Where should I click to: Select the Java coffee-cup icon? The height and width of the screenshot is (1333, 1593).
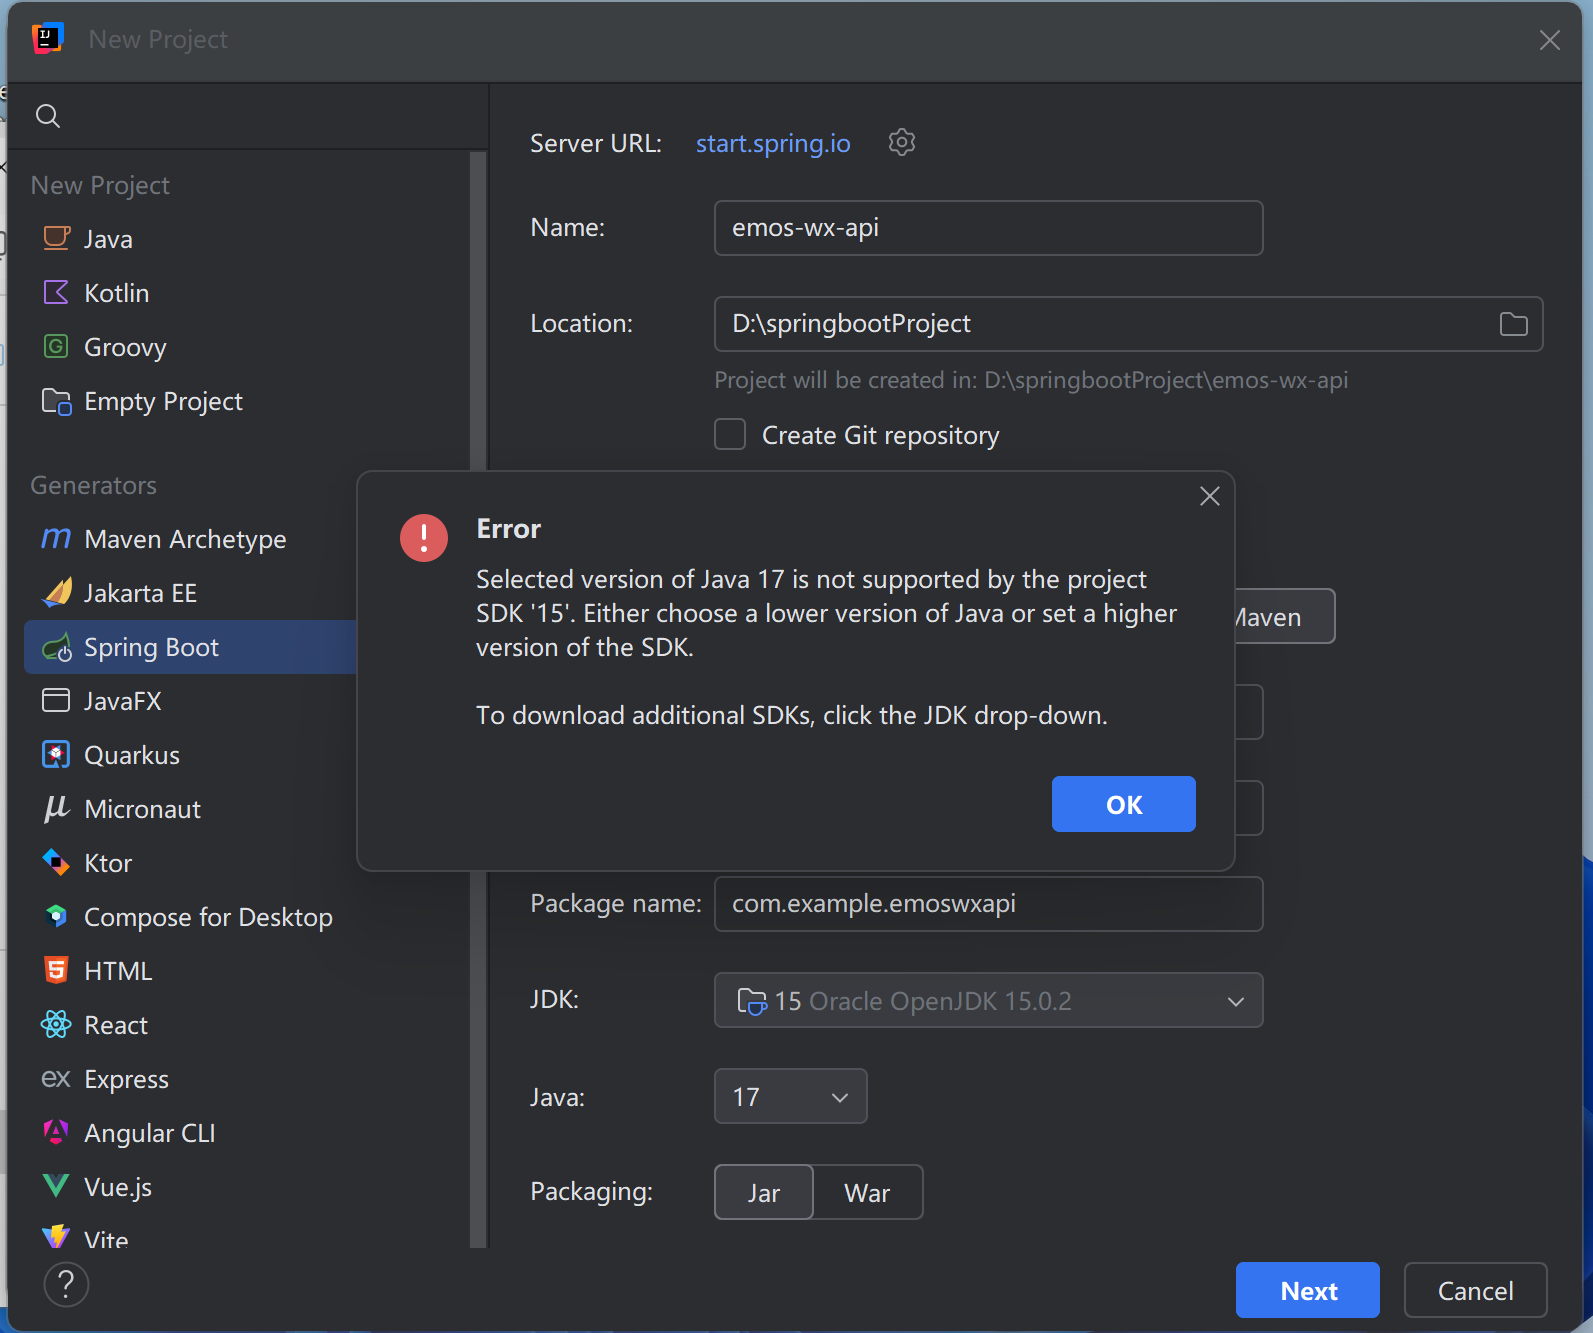tap(56, 238)
